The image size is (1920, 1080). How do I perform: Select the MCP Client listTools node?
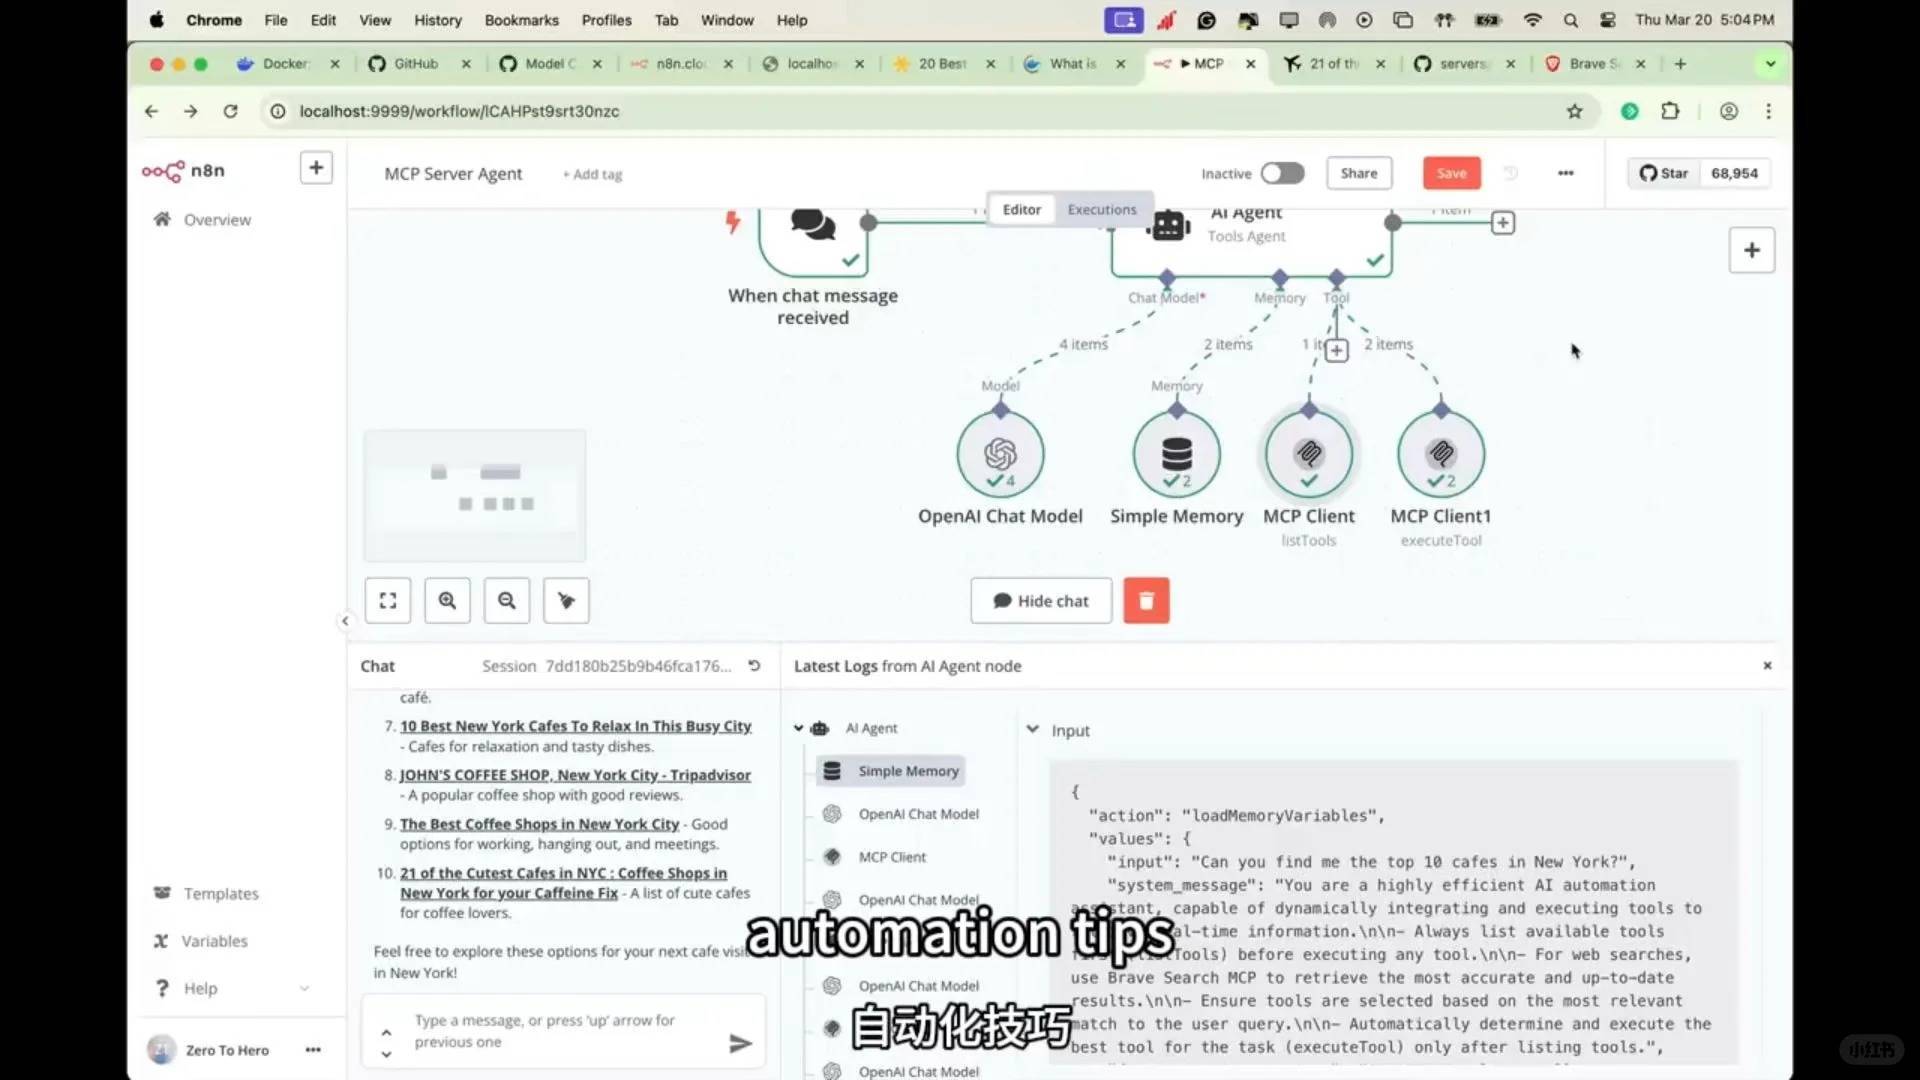[1309, 454]
